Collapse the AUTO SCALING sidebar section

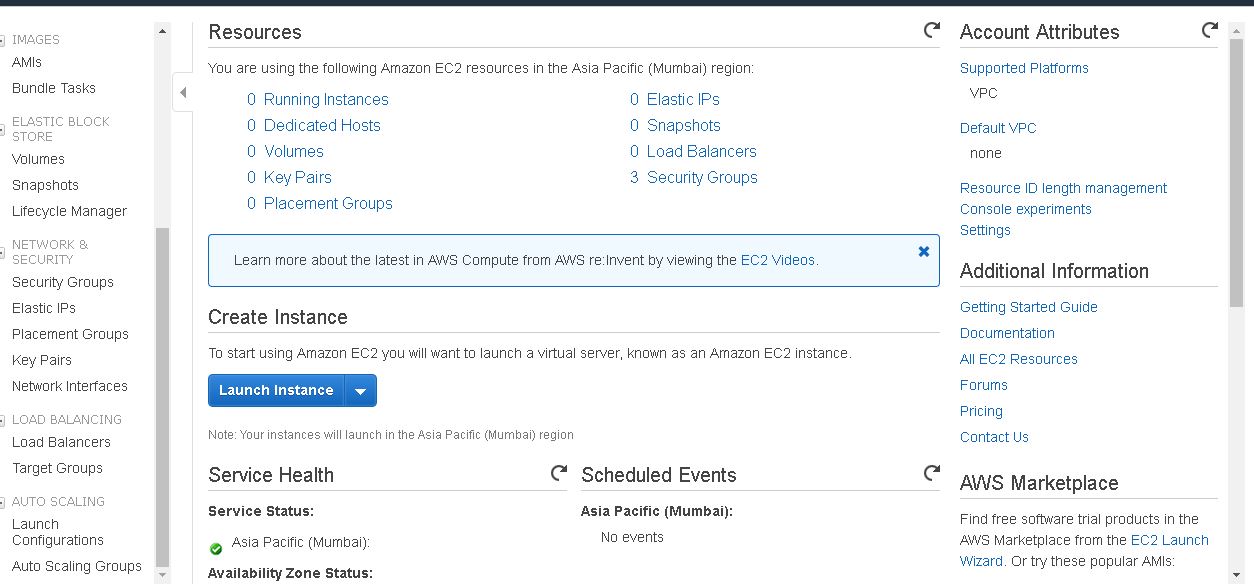tap(3, 502)
